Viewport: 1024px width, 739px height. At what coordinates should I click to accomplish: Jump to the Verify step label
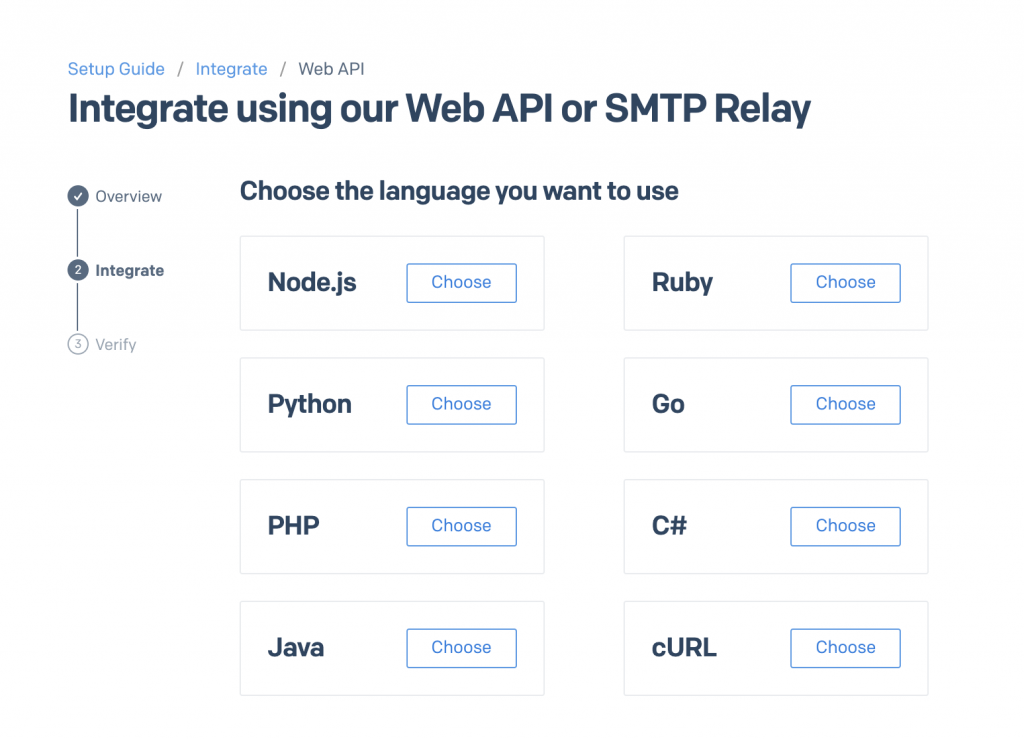point(115,345)
